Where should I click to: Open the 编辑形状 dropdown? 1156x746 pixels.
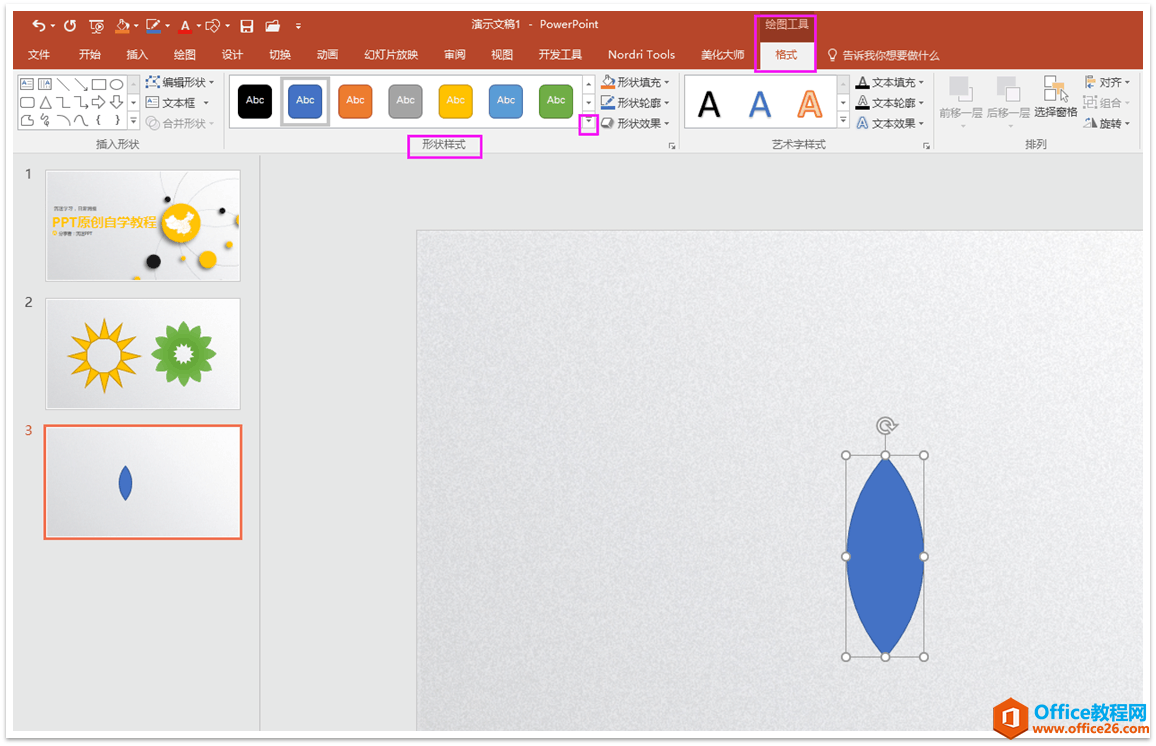(180, 82)
